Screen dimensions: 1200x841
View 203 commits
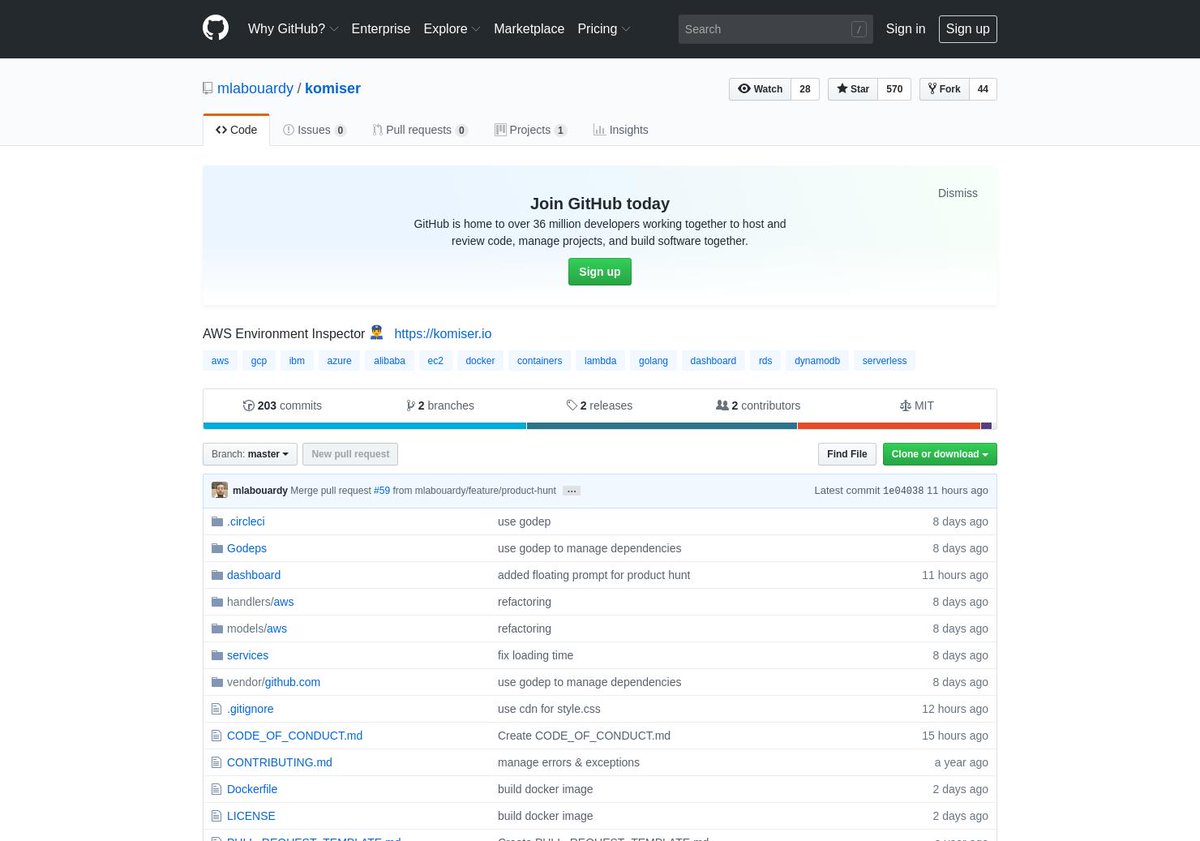pyautogui.click(x=282, y=406)
